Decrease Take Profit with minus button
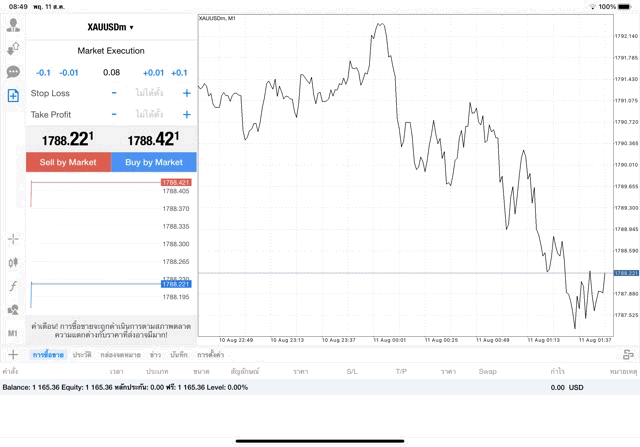 [x=114, y=114]
